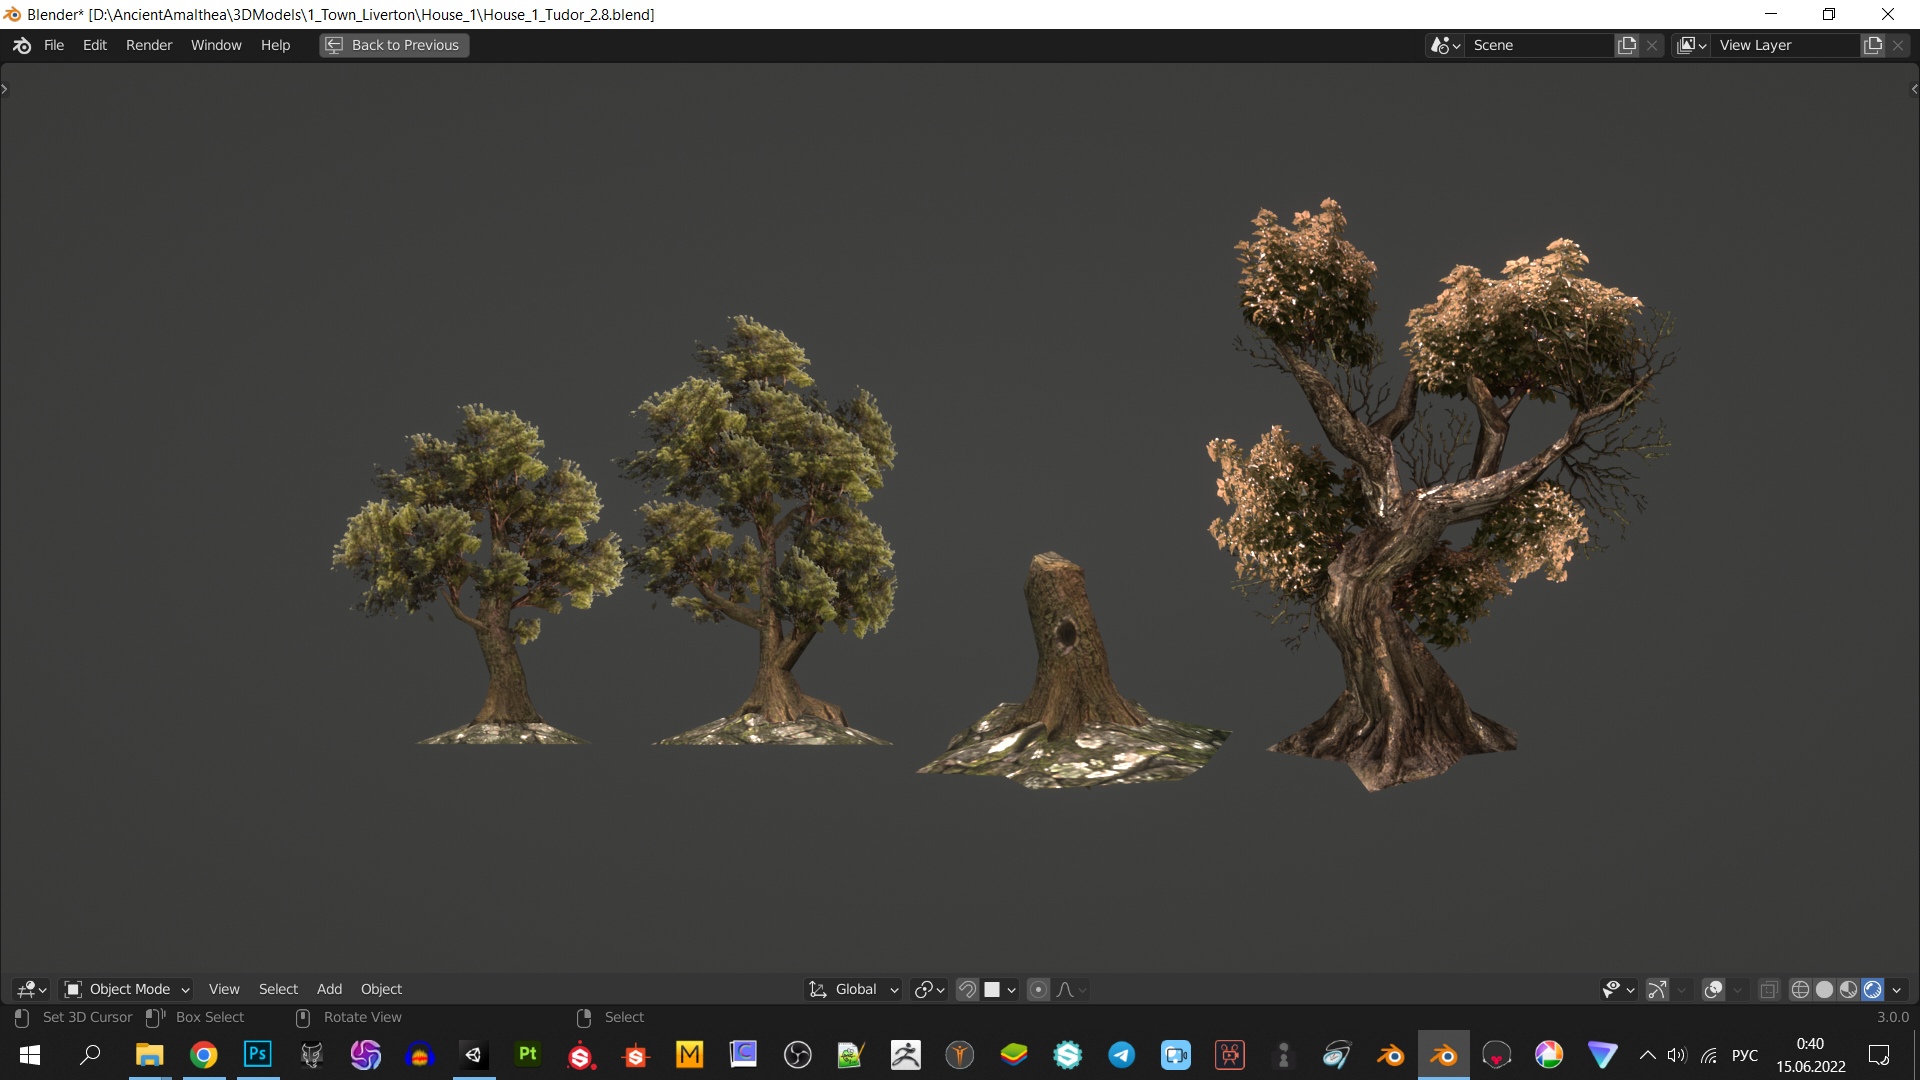Toggle snapping magnet on
The height and width of the screenshot is (1080, 1920).
tap(967, 989)
